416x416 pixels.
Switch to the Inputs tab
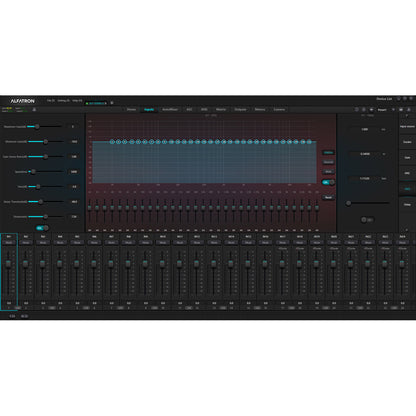tap(149, 109)
